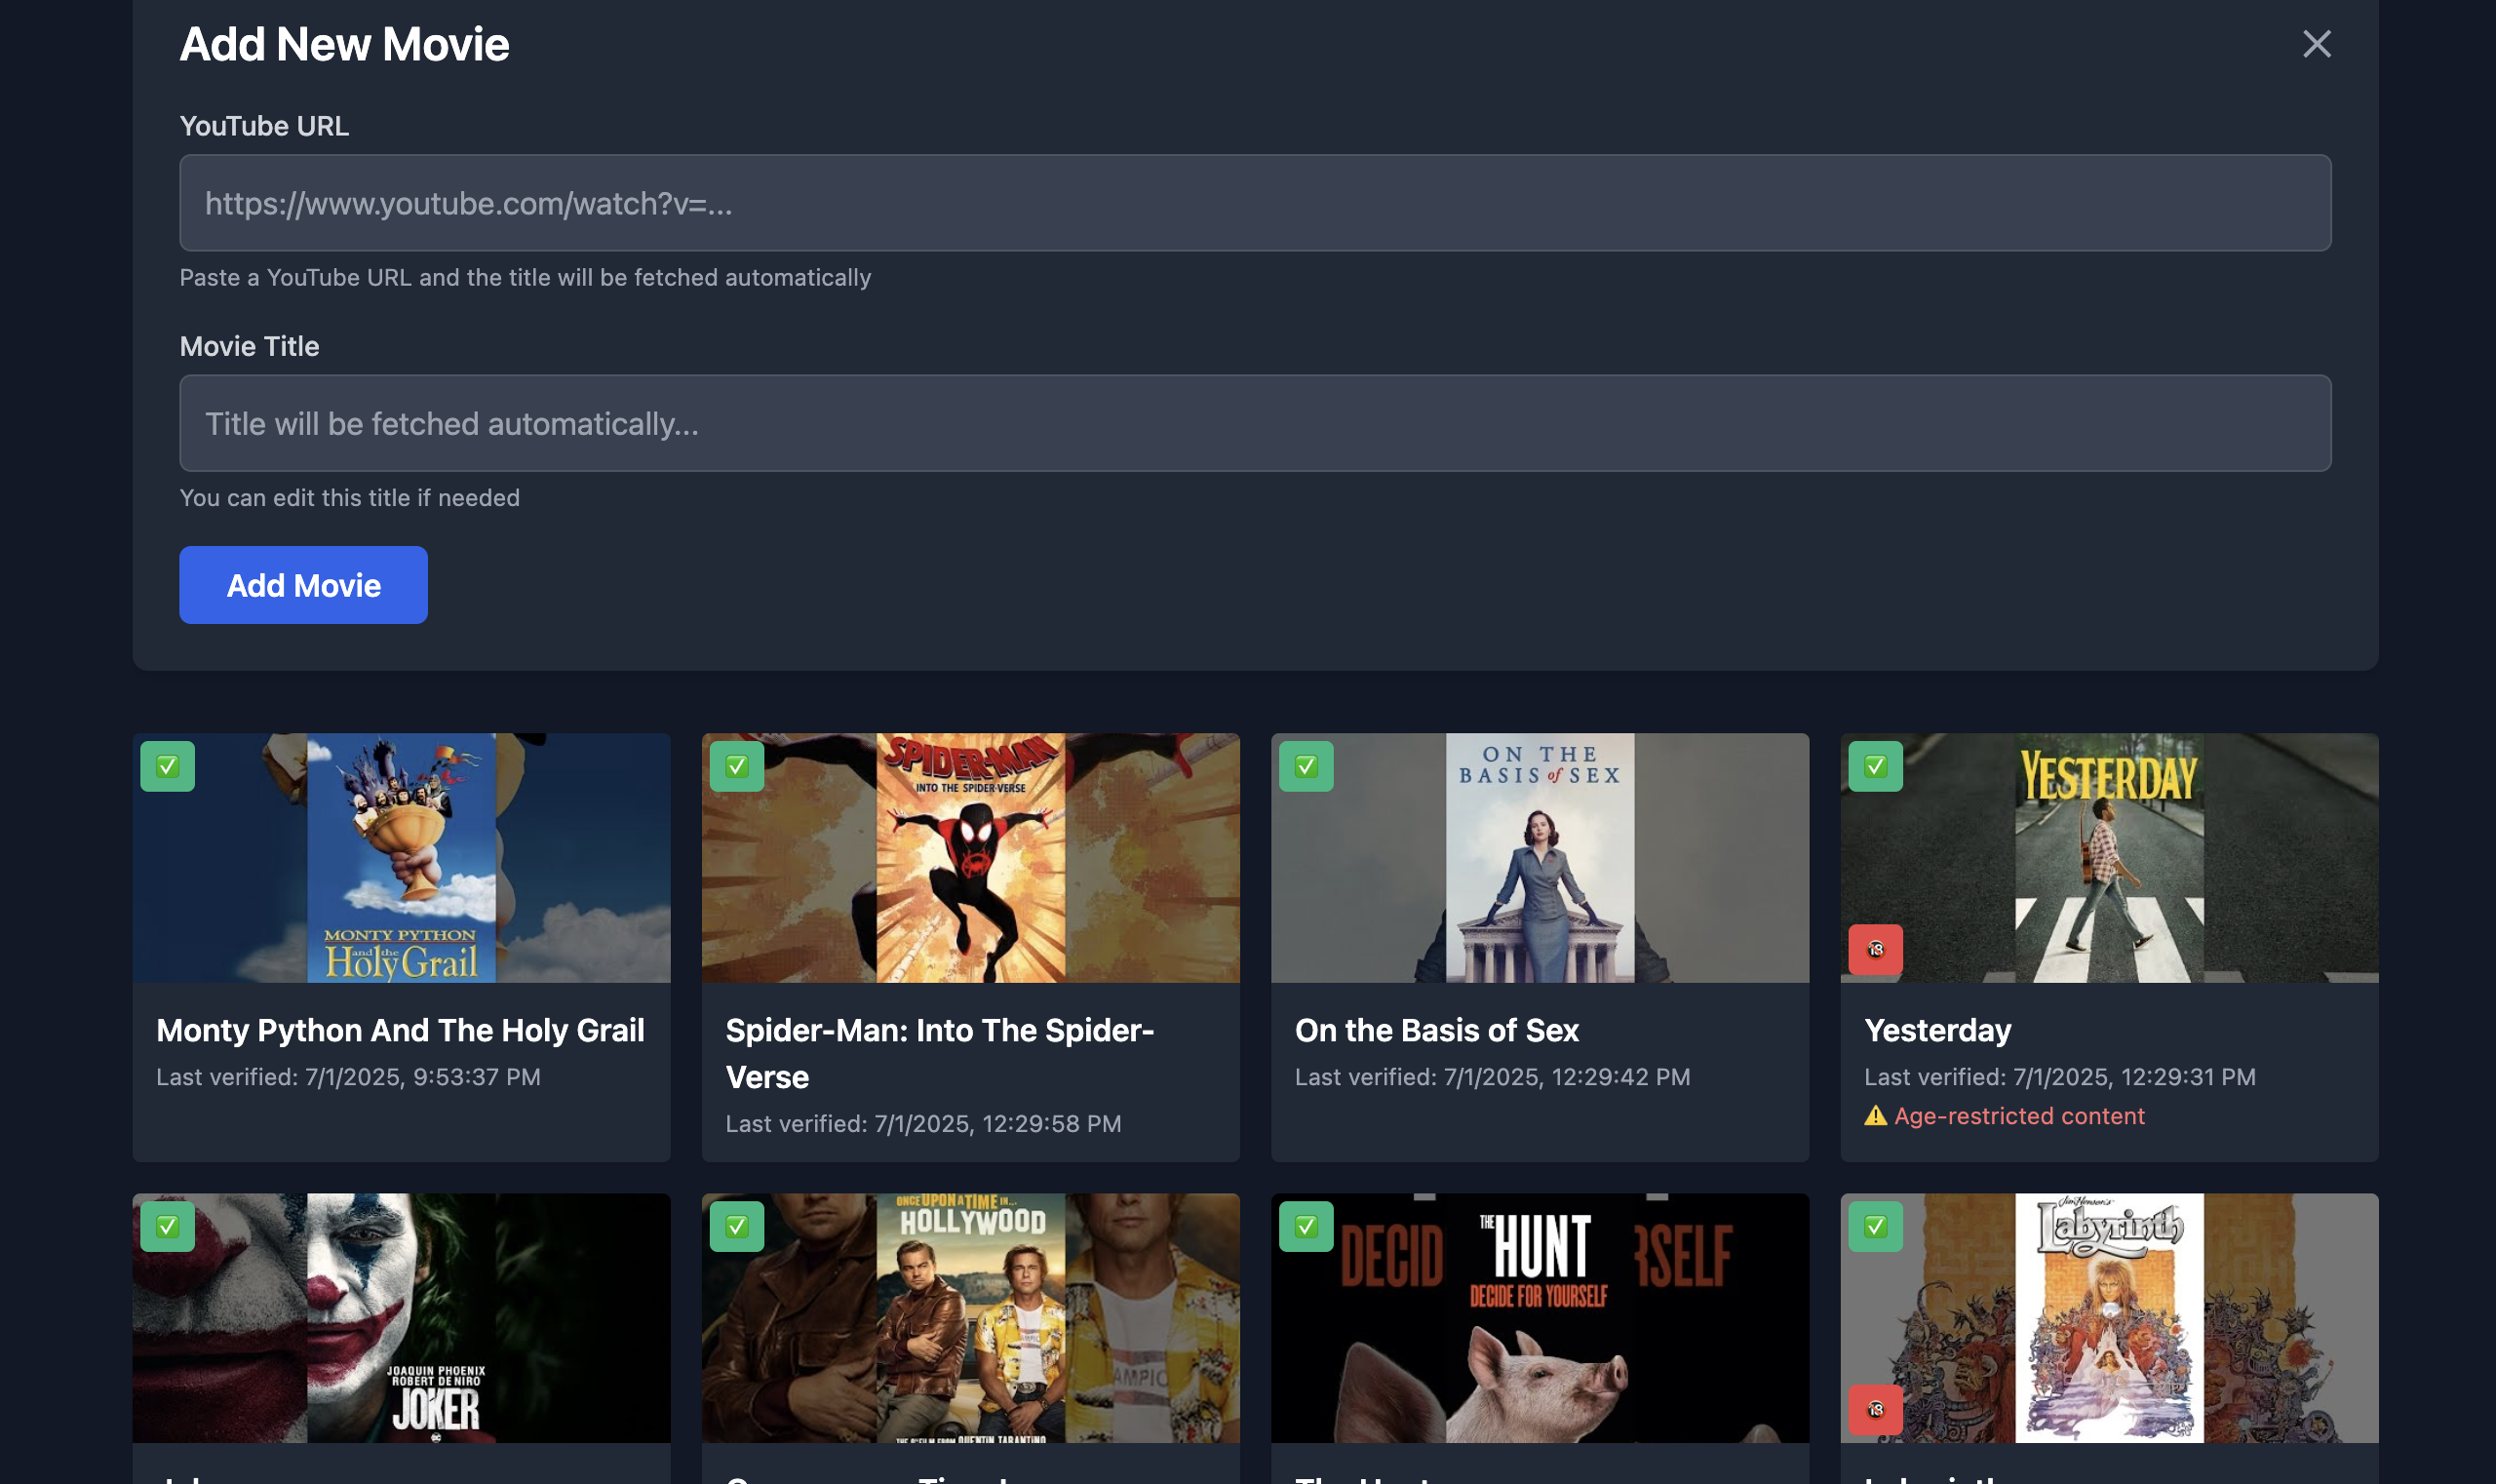
Task: Close the Add New Movie panel
Action: click(x=2316, y=44)
